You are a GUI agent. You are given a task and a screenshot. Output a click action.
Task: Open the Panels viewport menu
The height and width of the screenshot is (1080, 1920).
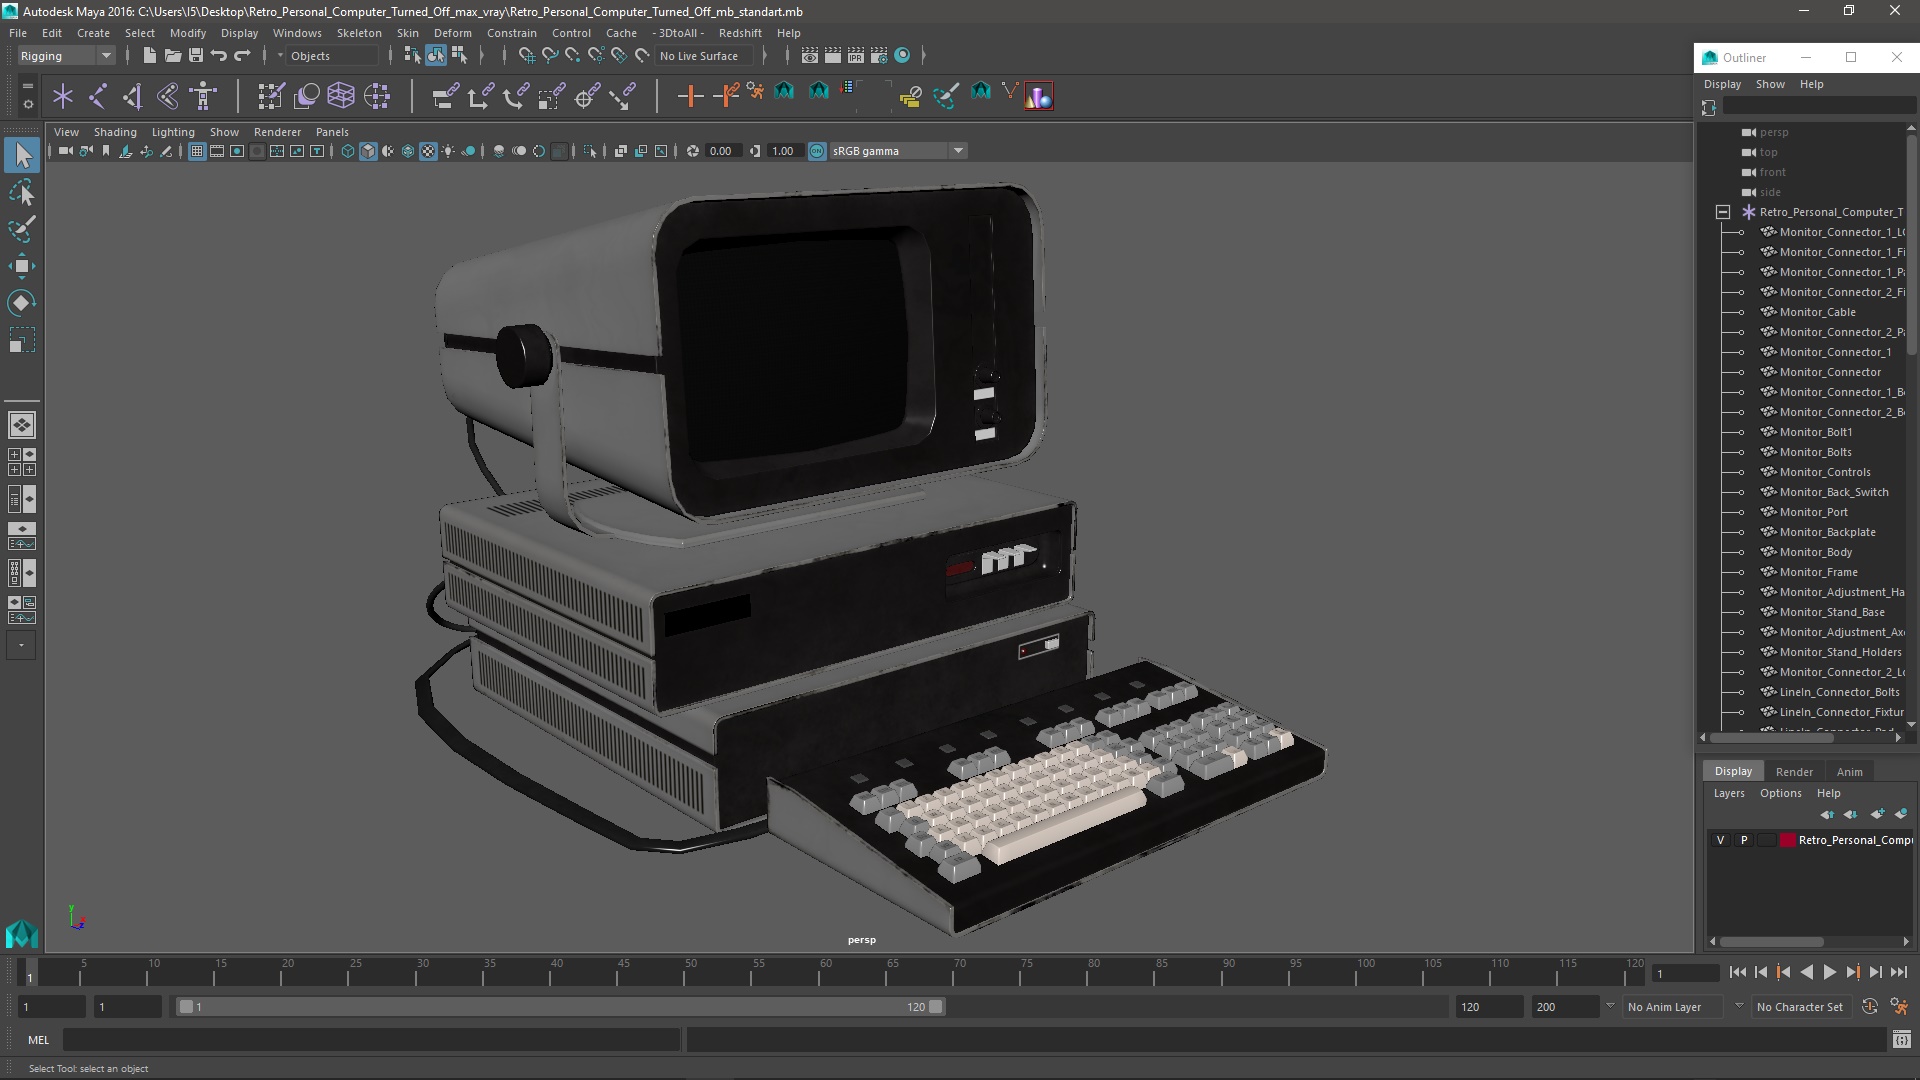(x=331, y=132)
